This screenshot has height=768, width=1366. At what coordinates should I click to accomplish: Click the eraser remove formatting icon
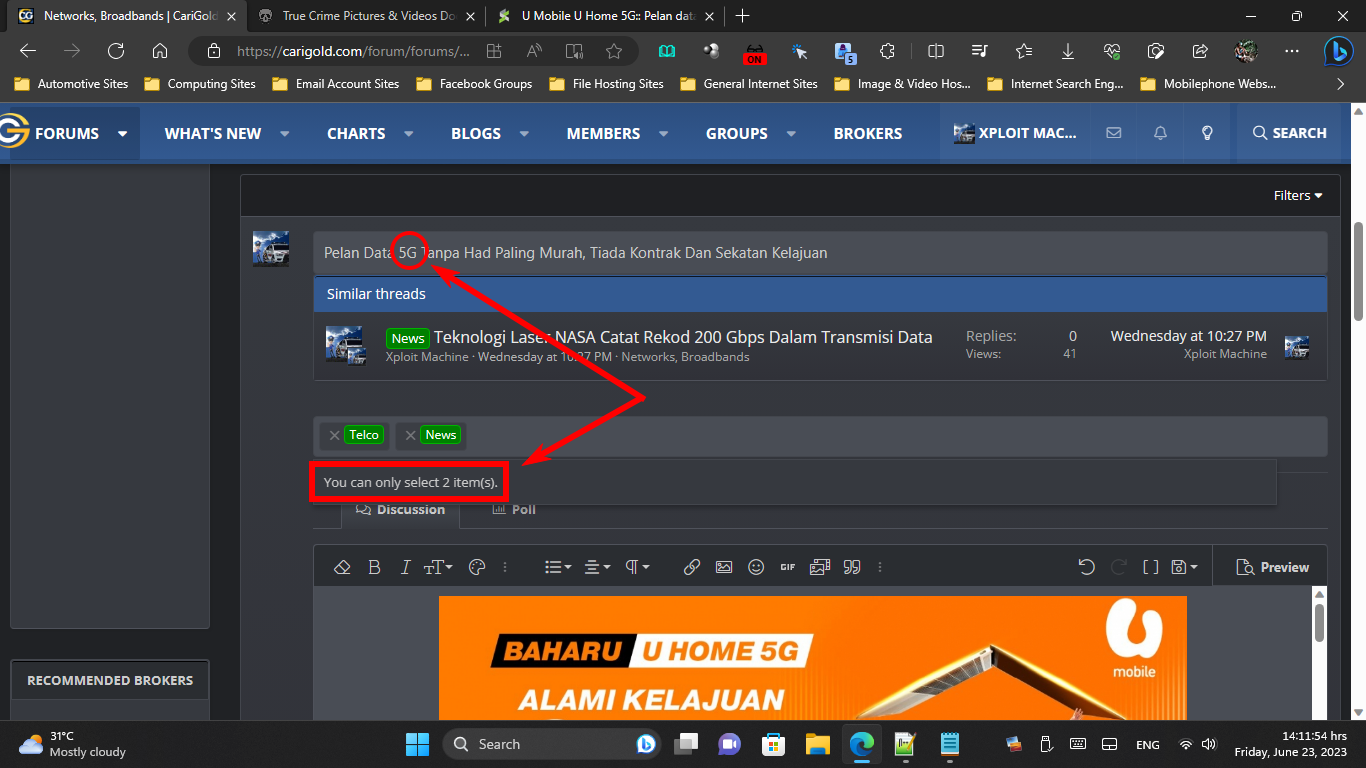pyautogui.click(x=342, y=567)
